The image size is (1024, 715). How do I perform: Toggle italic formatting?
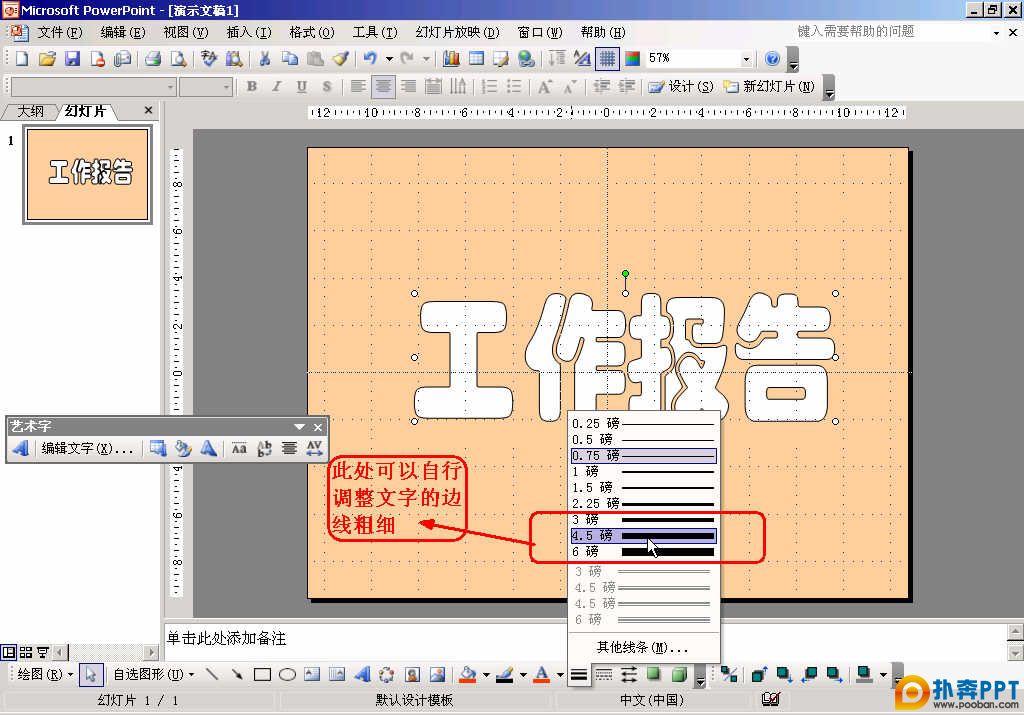[277, 86]
